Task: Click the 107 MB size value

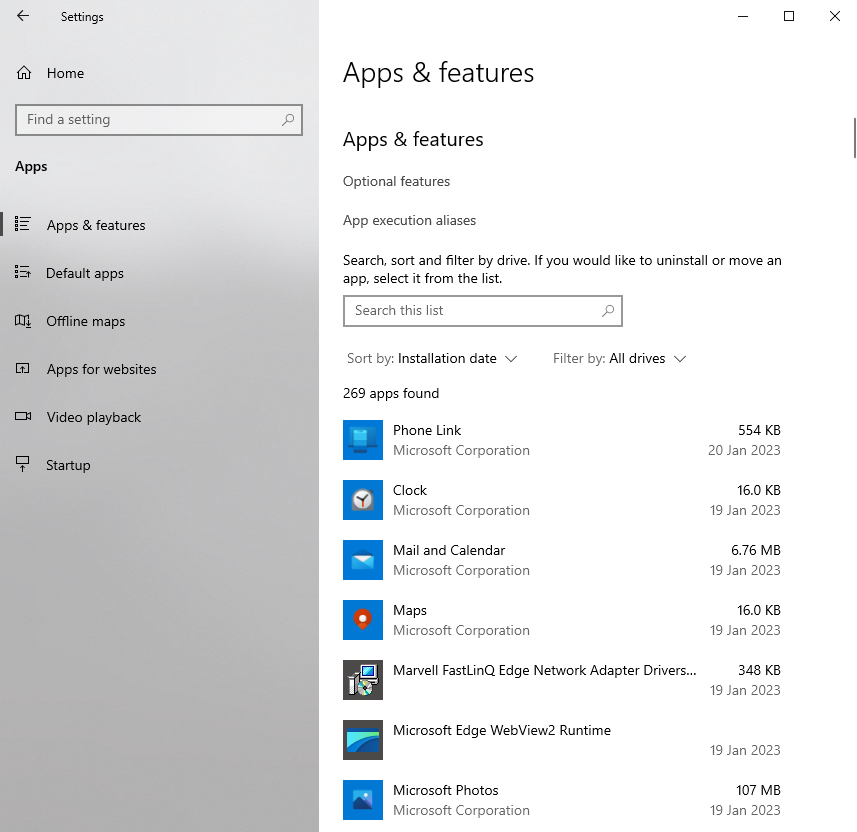Action: pyautogui.click(x=758, y=790)
